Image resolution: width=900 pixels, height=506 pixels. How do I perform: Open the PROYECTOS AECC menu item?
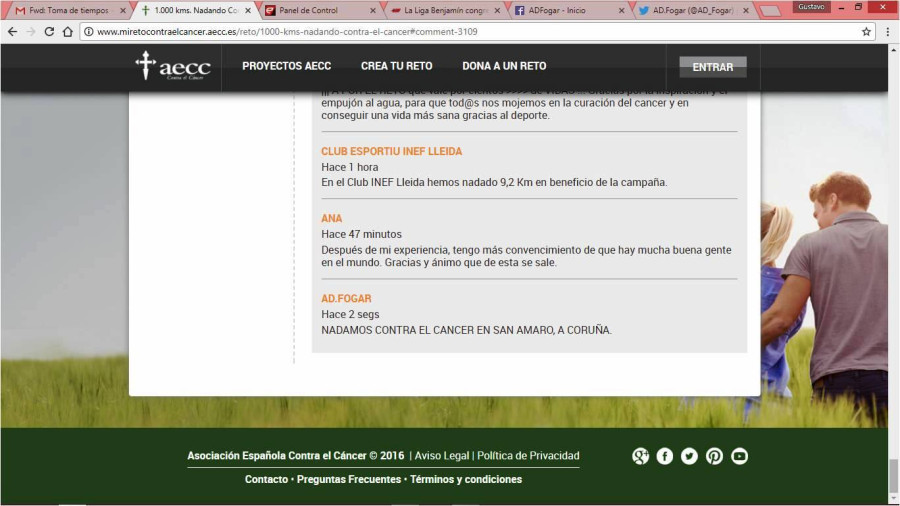(286, 66)
